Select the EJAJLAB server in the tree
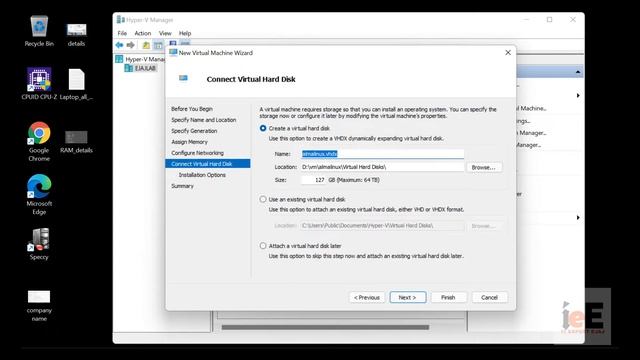This screenshot has height=360, width=640. [x=141, y=68]
